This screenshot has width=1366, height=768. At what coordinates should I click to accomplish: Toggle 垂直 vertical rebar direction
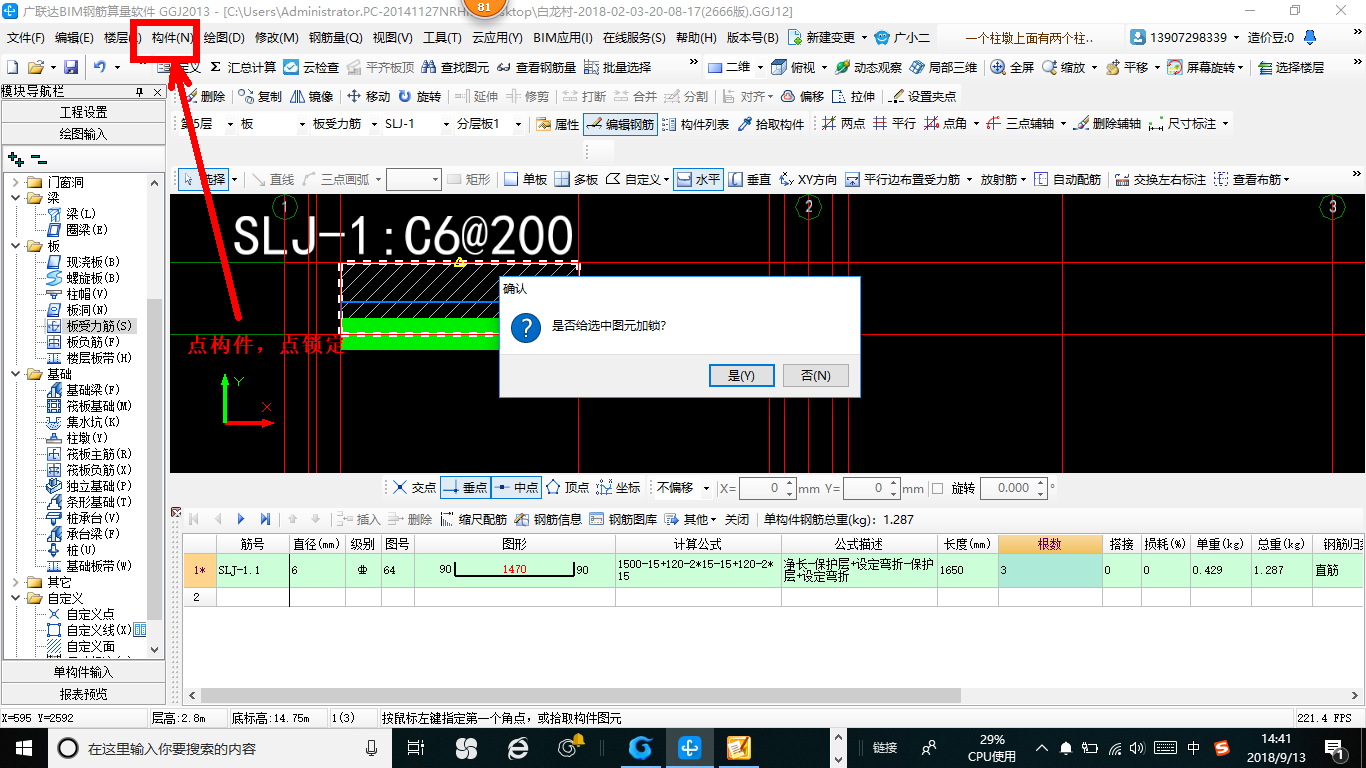[750, 180]
